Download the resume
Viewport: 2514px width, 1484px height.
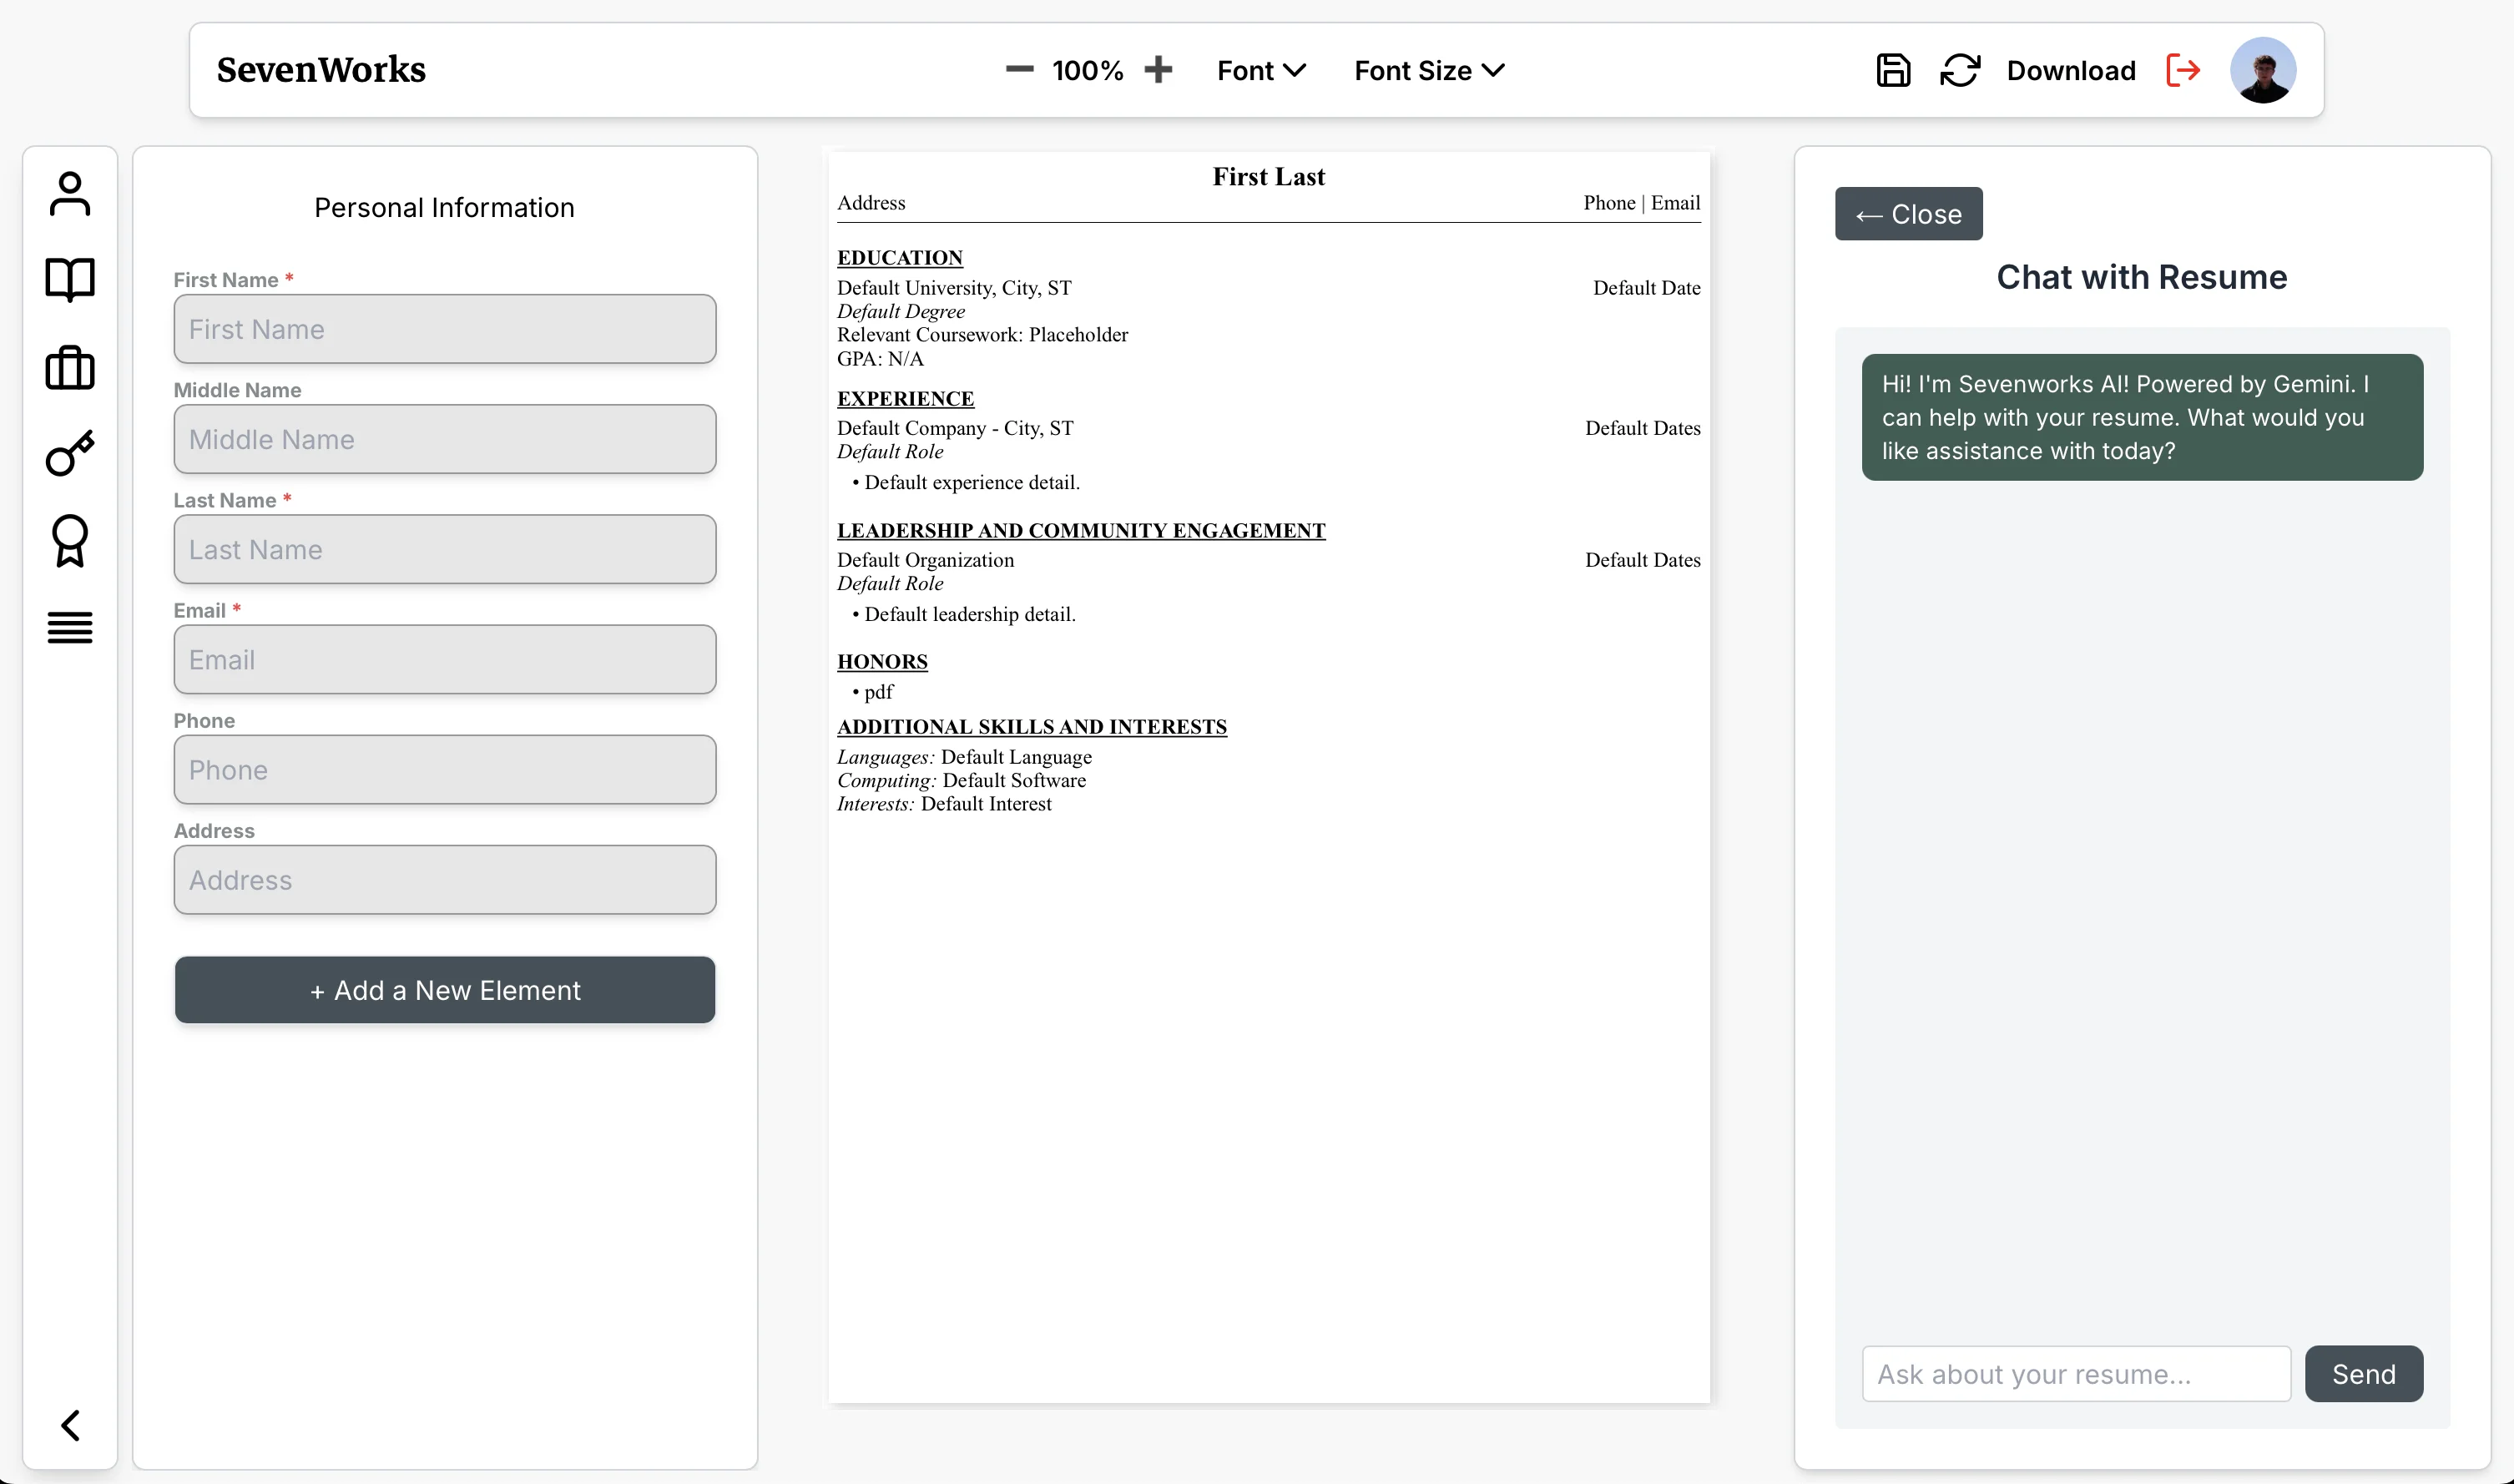2070,70
